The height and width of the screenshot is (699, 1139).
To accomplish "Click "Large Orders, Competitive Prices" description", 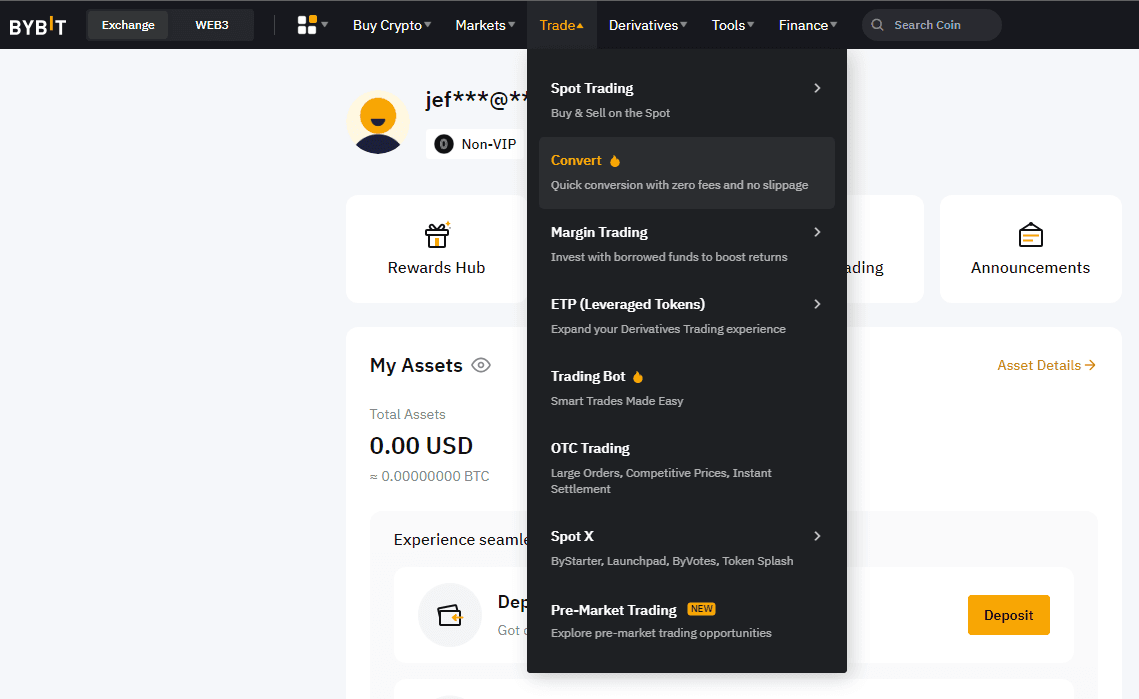I will [x=661, y=481].
